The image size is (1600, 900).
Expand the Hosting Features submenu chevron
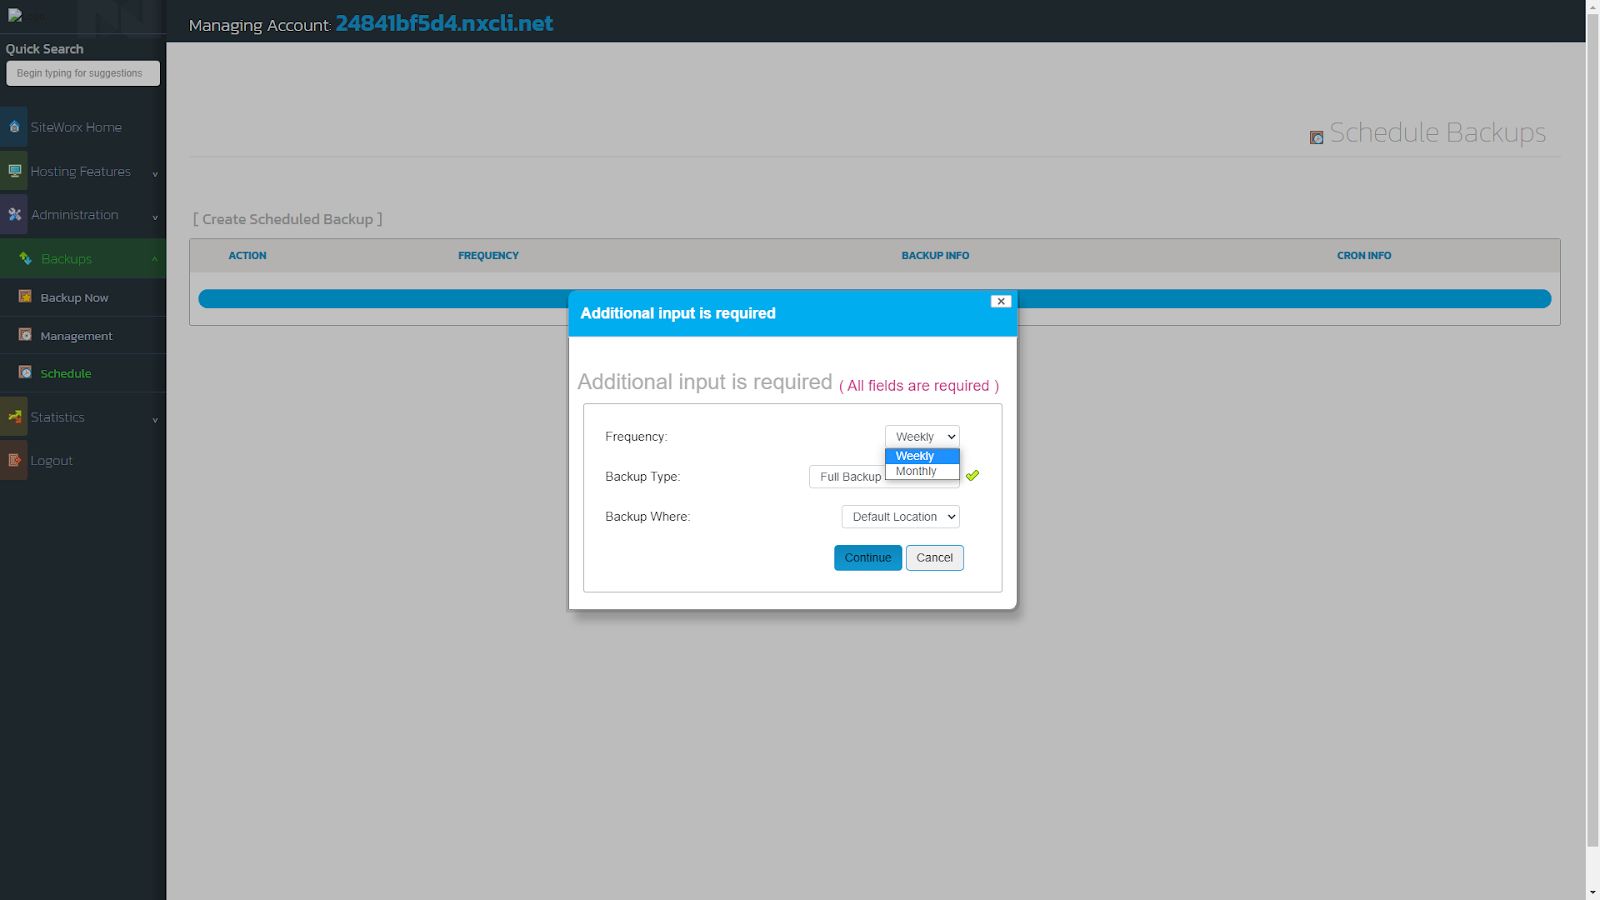click(x=154, y=174)
